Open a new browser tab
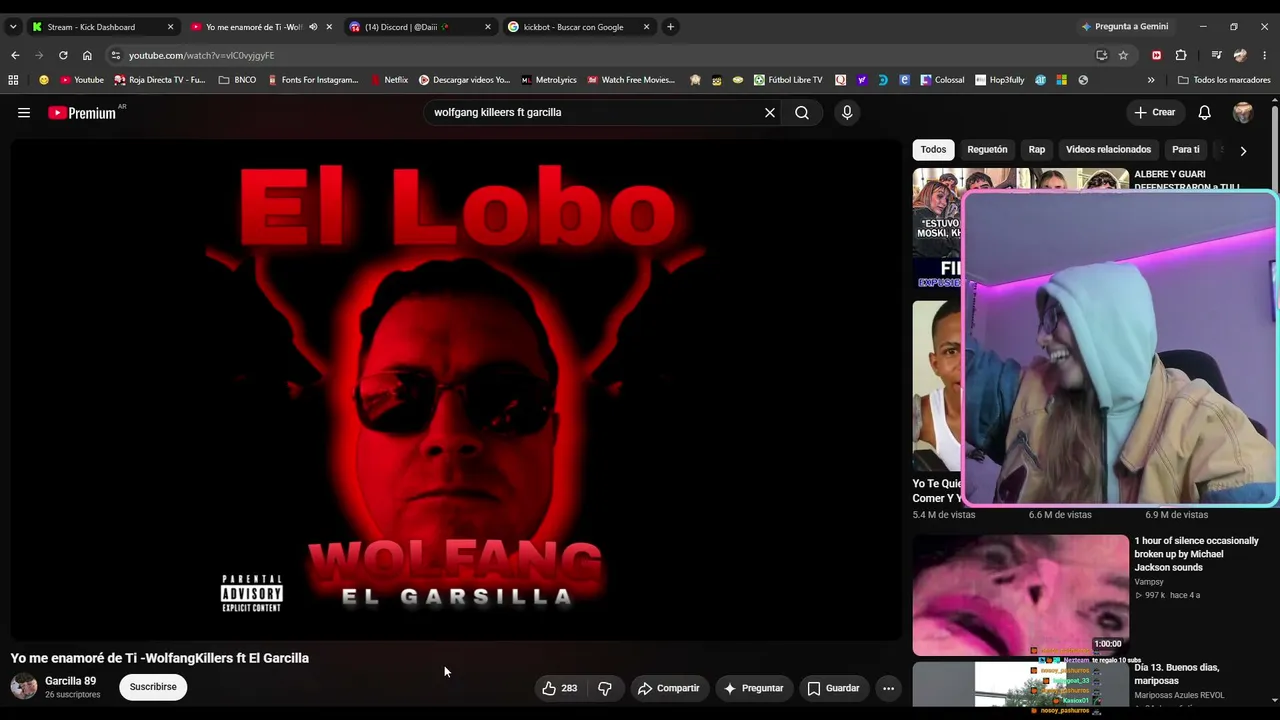This screenshot has width=1280, height=720. coord(670,27)
